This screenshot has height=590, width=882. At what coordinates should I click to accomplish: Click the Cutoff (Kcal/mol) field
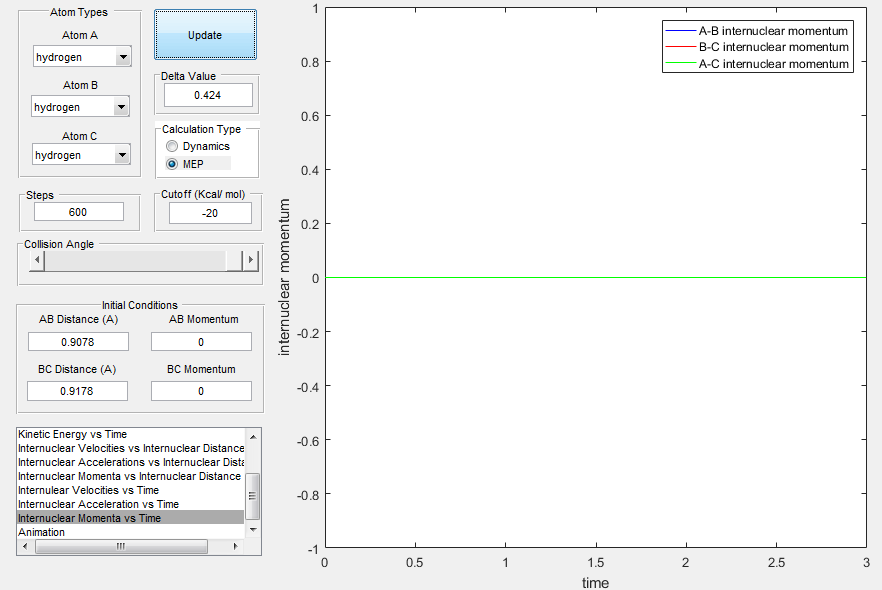pyautogui.click(x=210, y=213)
